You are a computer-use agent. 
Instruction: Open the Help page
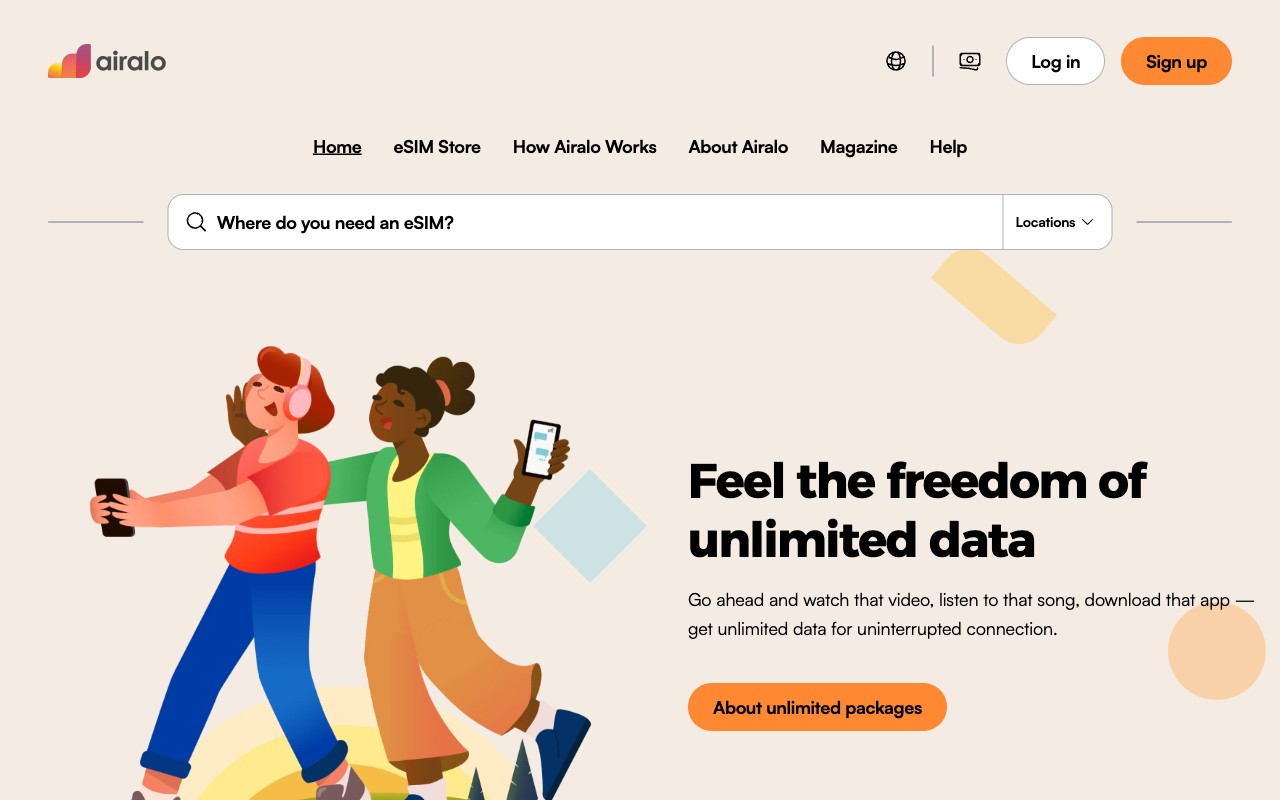coord(948,147)
